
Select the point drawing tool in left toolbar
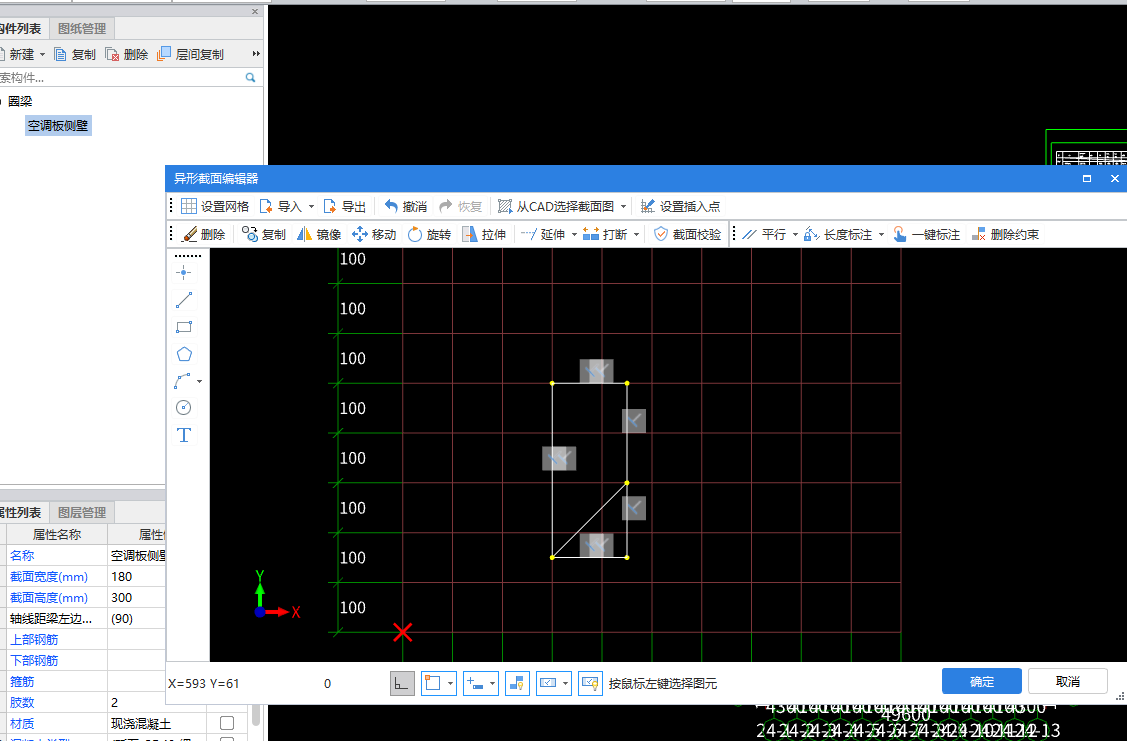click(183, 272)
